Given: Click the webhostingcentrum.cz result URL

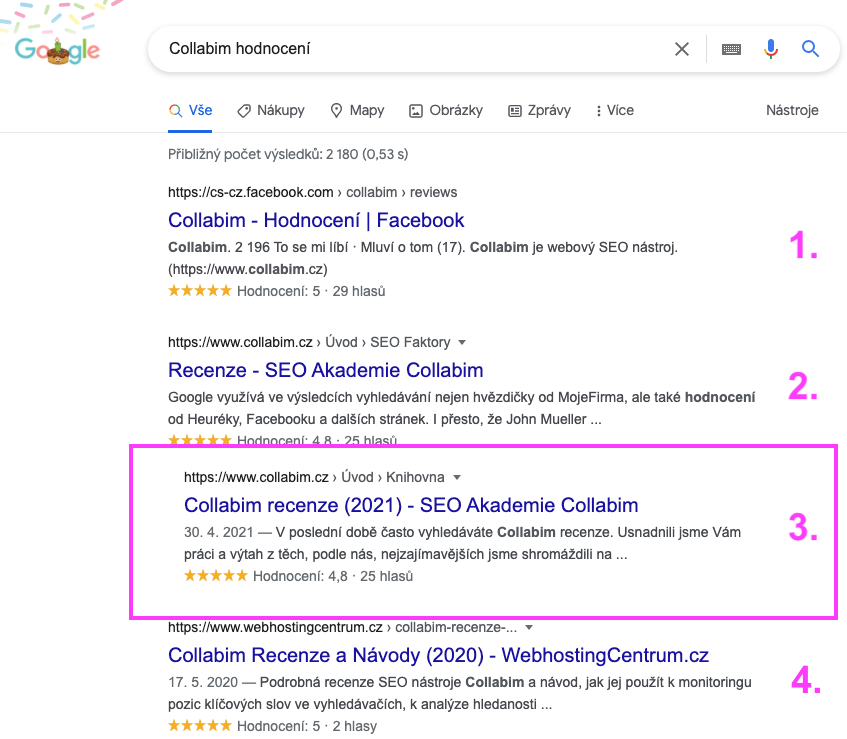Looking at the screenshot, I should click(342, 627).
